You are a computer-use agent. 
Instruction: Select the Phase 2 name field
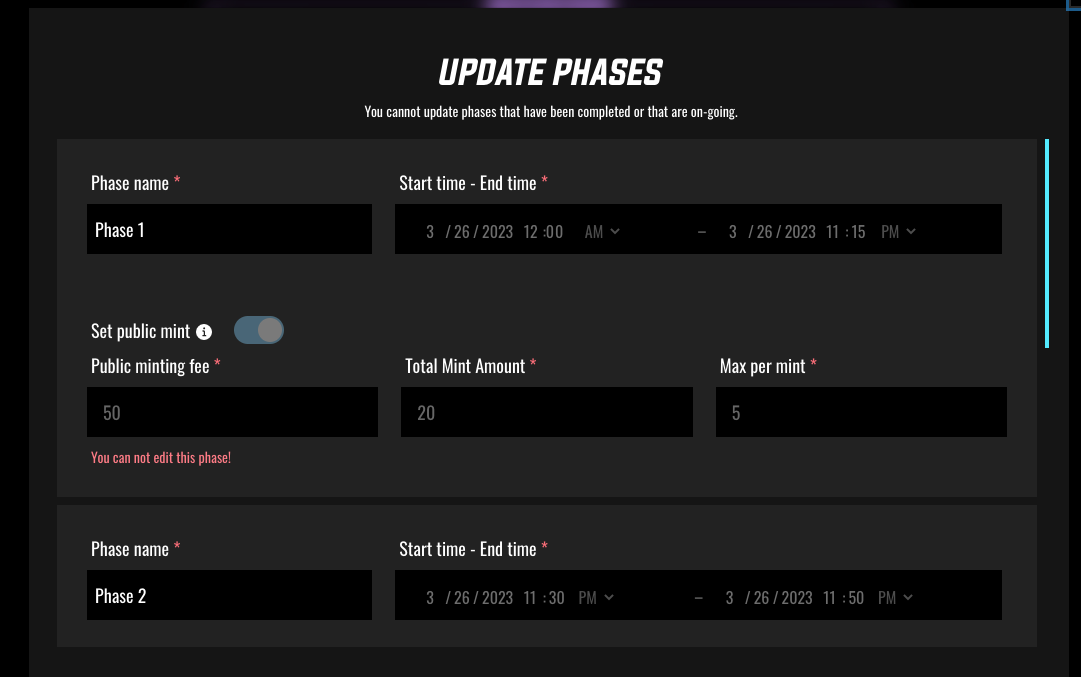point(229,595)
